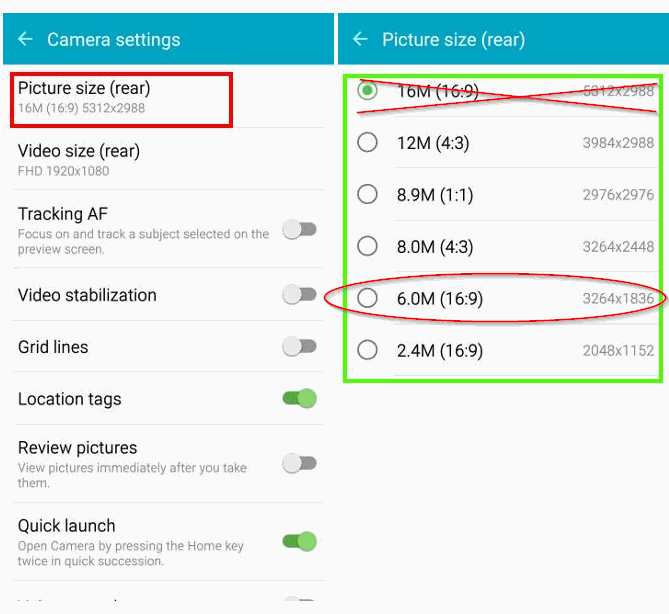
Task: Turn on Video stabilization toggle
Action: click(299, 294)
